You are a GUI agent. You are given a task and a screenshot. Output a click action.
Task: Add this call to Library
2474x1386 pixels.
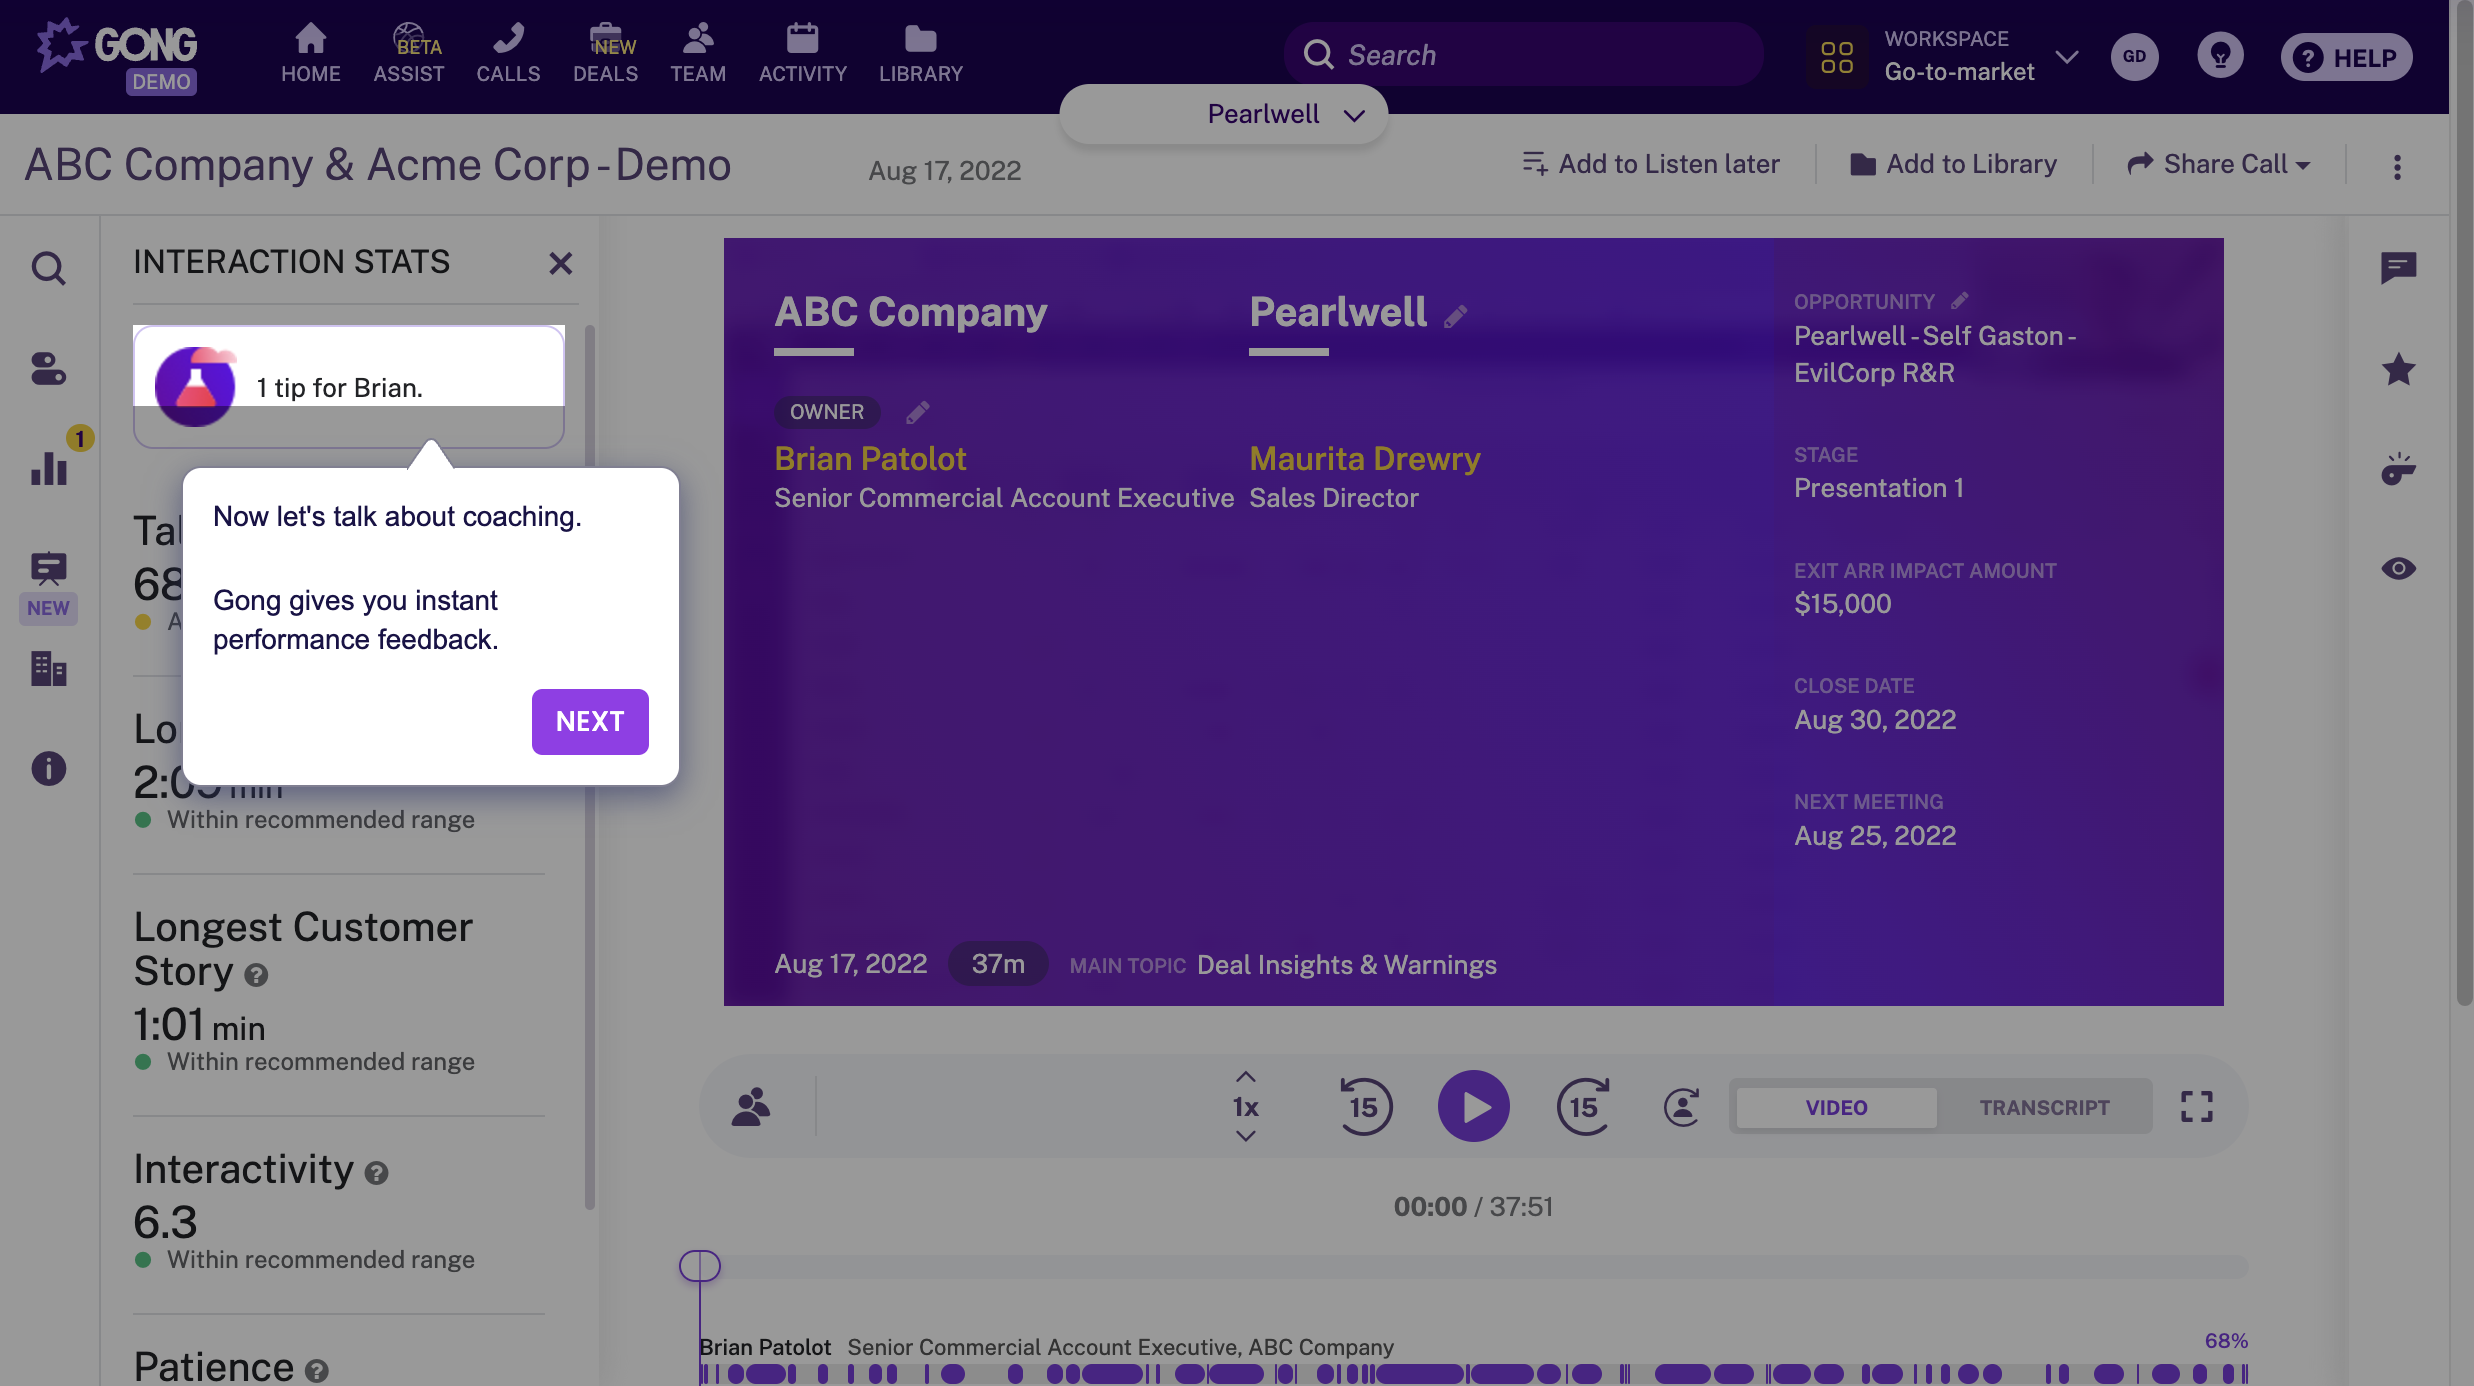[1953, 164]
